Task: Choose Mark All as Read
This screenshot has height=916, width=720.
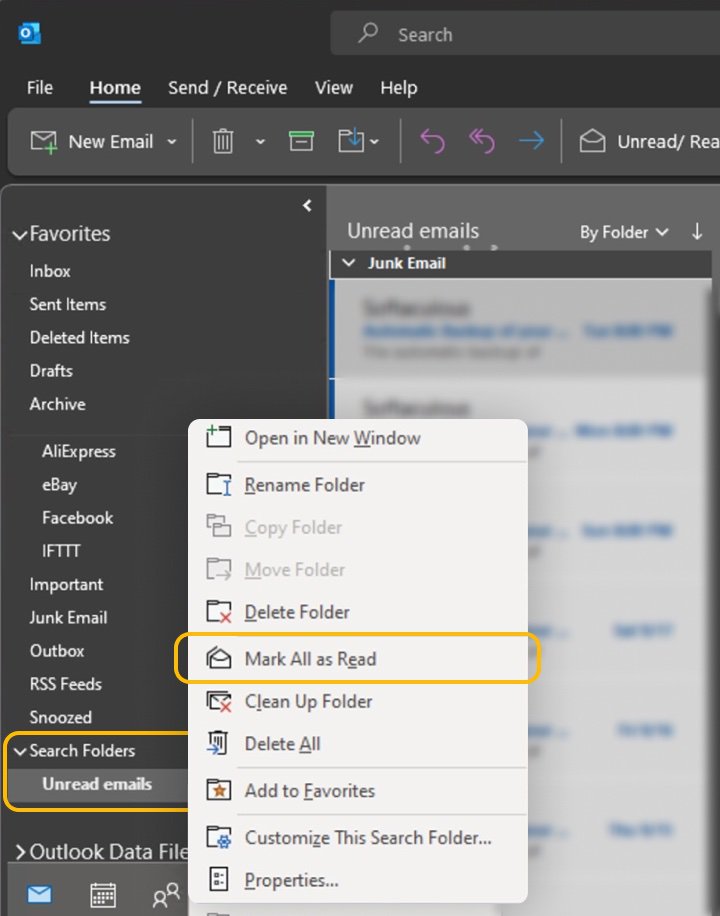Action: click(x=358, y=659)
